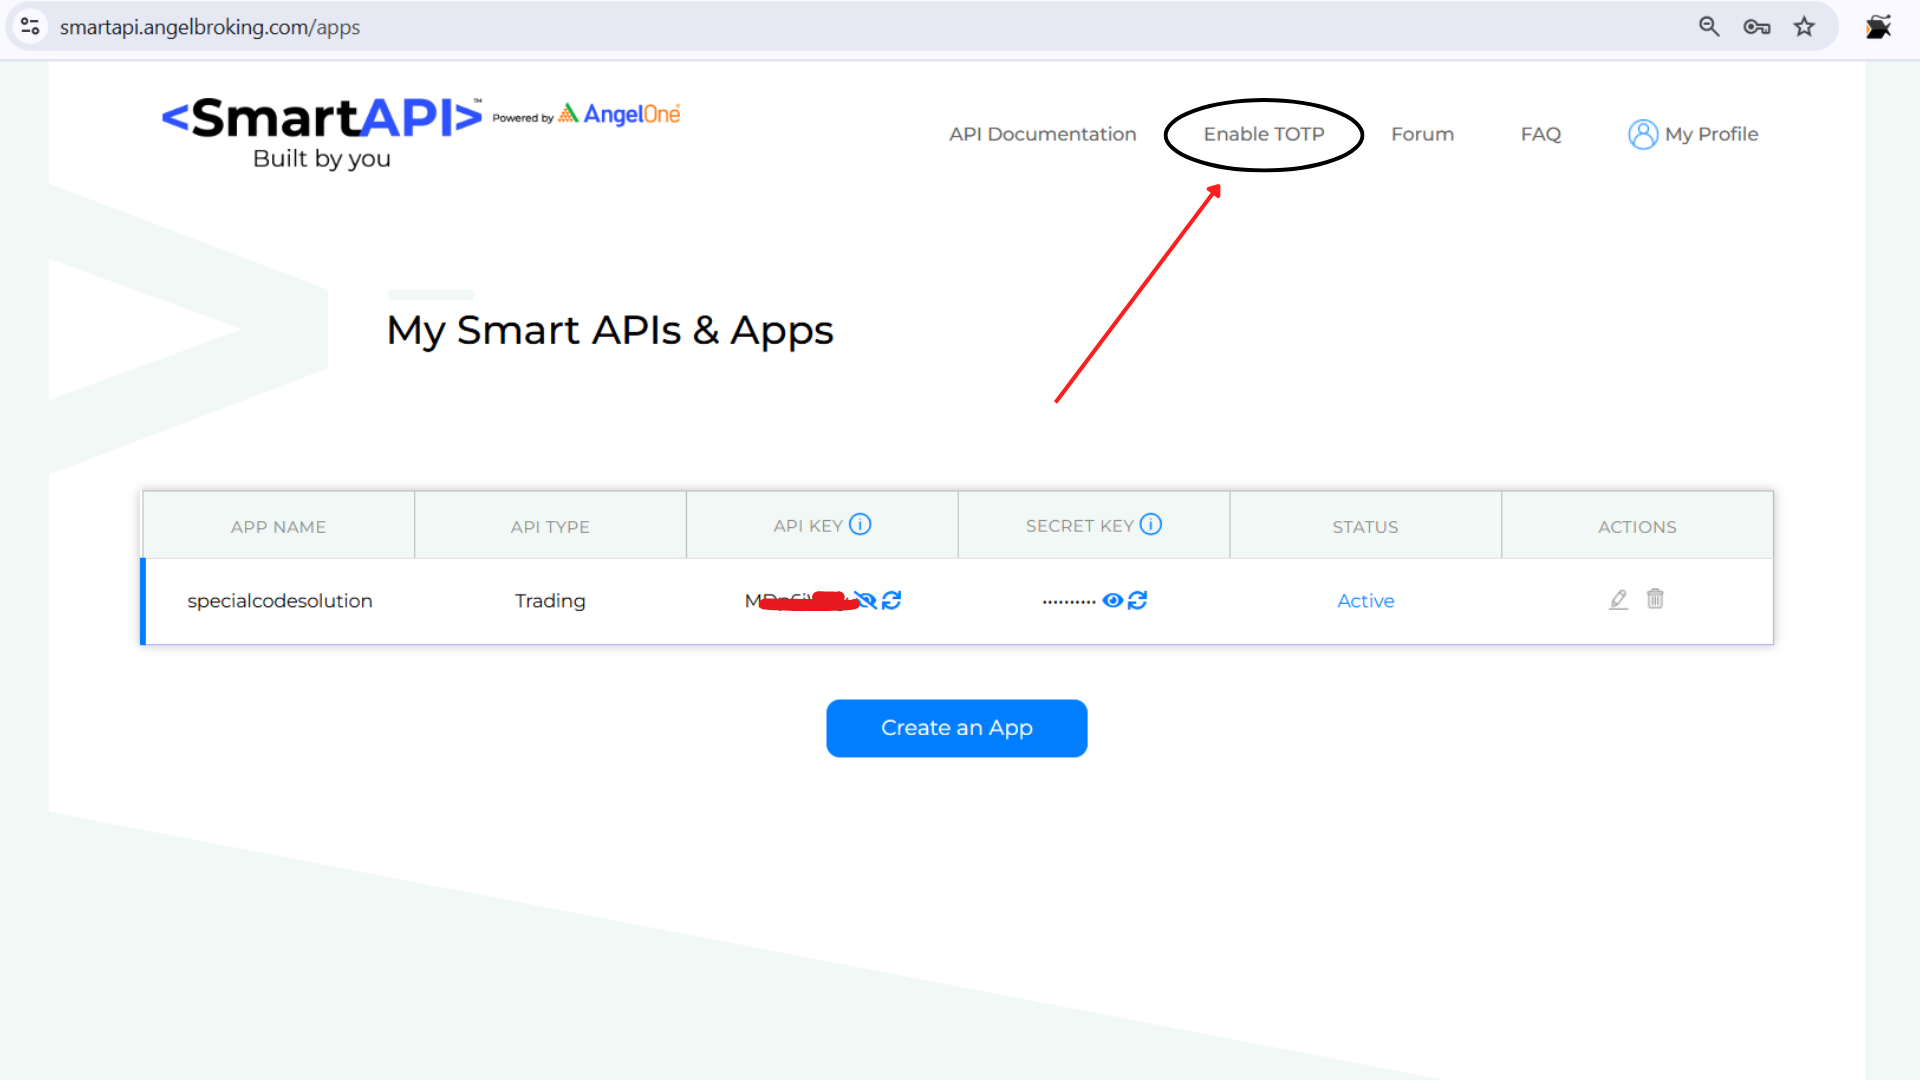1920x1080 pixels.
Task: Bookmark this page with star icon
Action: pyautogui.click(x=1804, y=27)
